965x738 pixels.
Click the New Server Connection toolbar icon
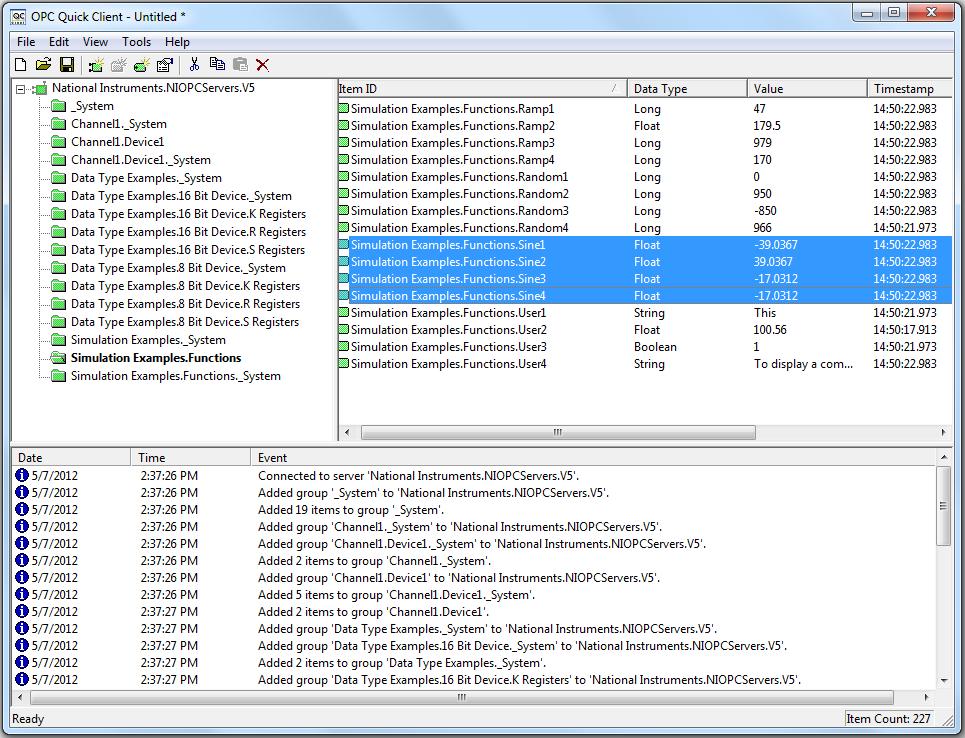click(96, 65)
